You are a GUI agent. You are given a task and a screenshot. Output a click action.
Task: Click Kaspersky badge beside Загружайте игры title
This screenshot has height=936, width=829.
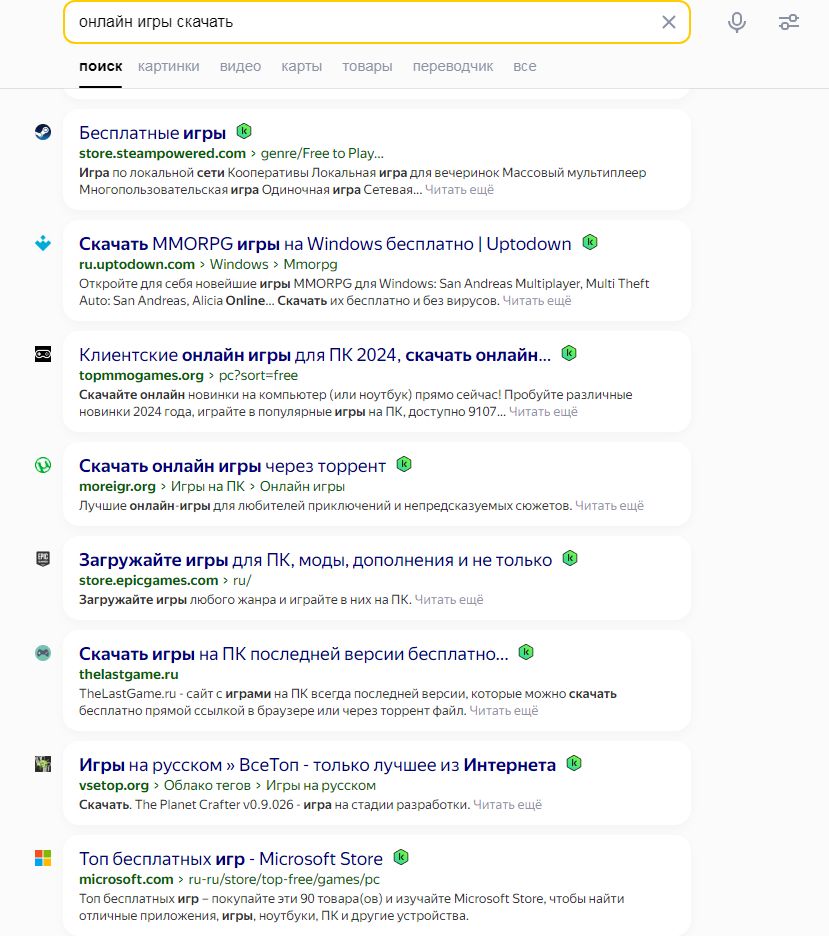(x=570, y=558)
